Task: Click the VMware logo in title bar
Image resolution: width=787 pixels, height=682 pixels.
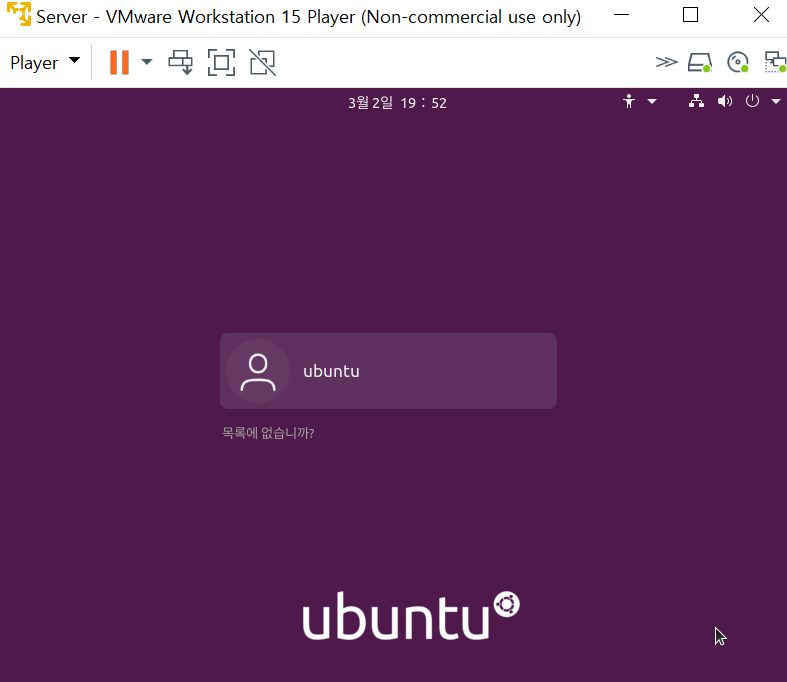Action: pyautogui.click(x=19, y=14)
